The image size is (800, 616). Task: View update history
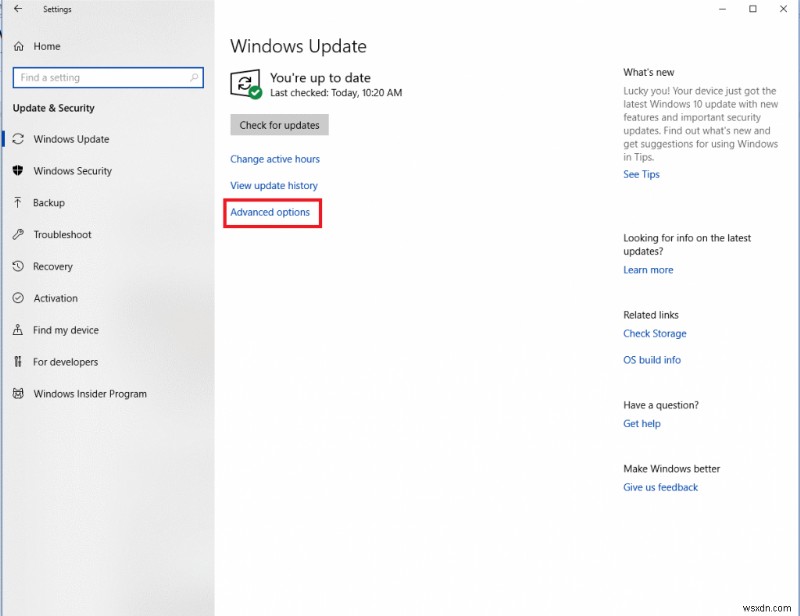coord(273,185)
